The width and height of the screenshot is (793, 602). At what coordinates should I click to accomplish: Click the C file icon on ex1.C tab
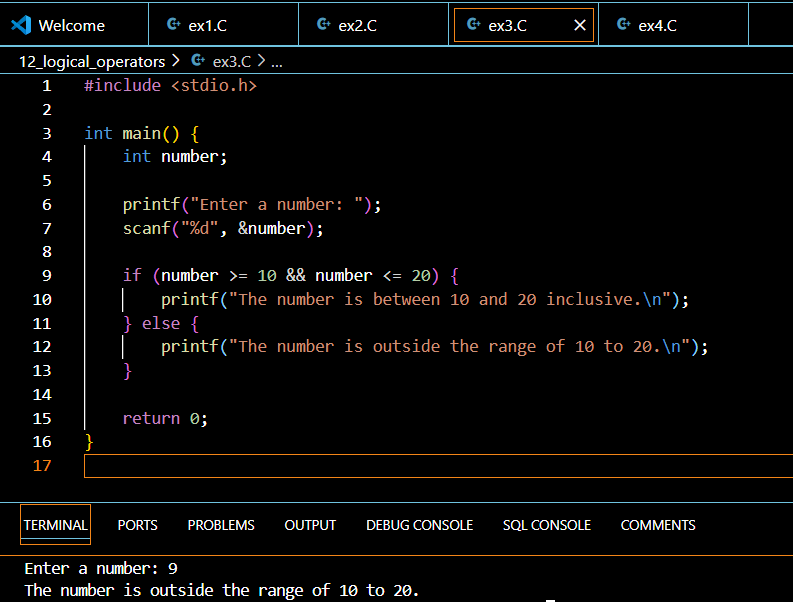(174, 25)
